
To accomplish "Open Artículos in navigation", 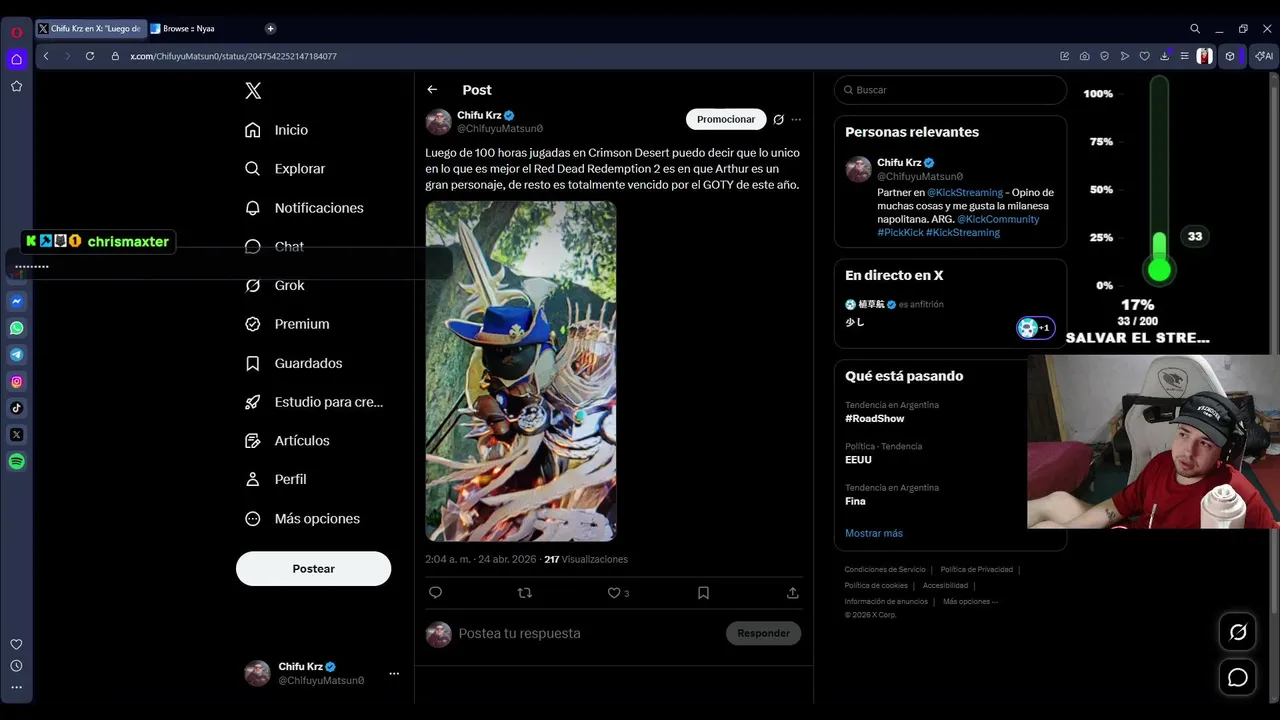I will [287, 441].
